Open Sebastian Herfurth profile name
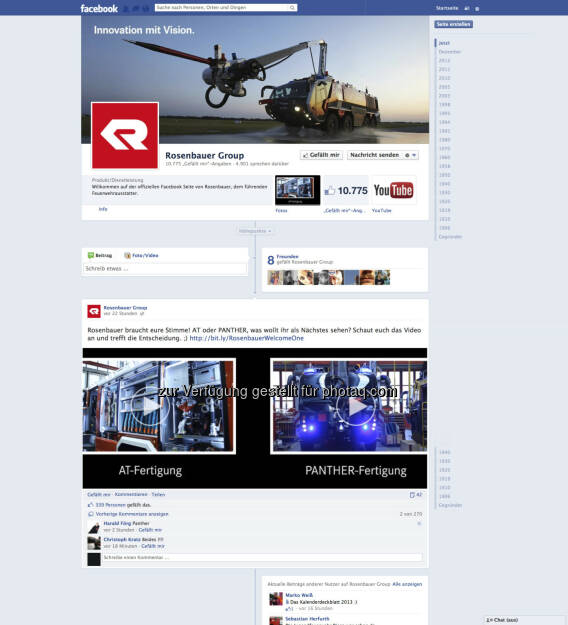This screenshot has height=625, width=568. [x=307, y=619]
